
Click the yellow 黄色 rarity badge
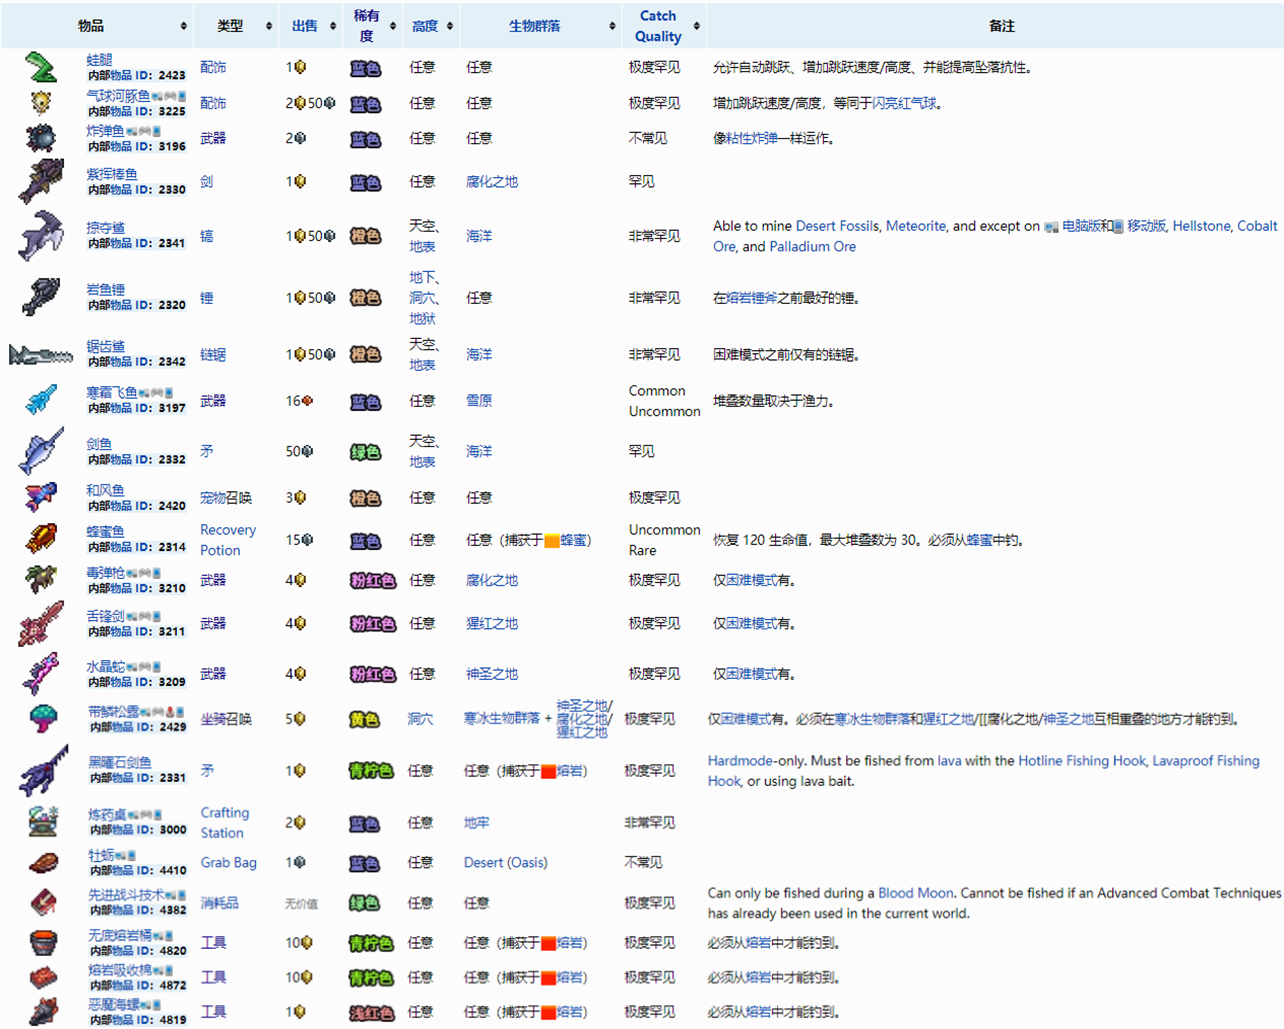[364, 720]
